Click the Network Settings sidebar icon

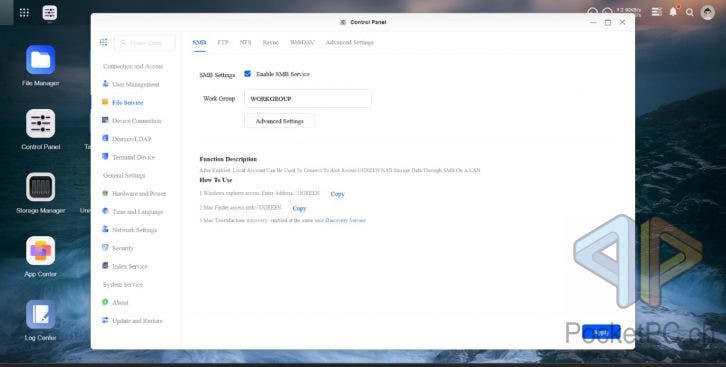105,229
